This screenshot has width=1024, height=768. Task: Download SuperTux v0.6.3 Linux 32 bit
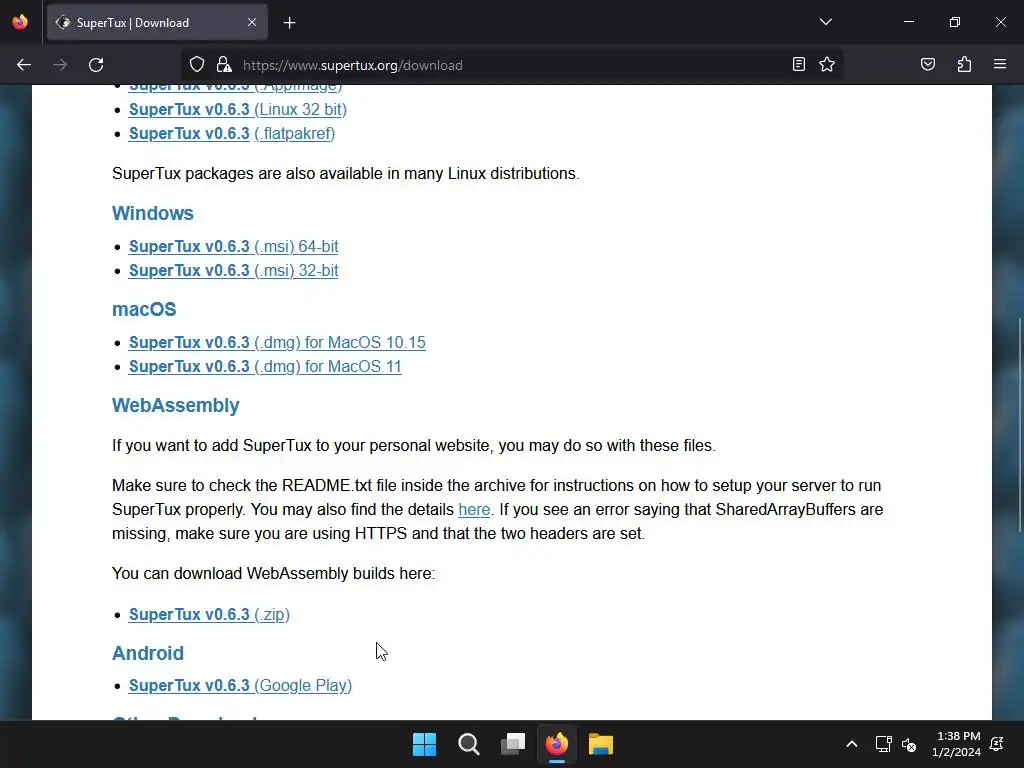(x=238, y=109)
